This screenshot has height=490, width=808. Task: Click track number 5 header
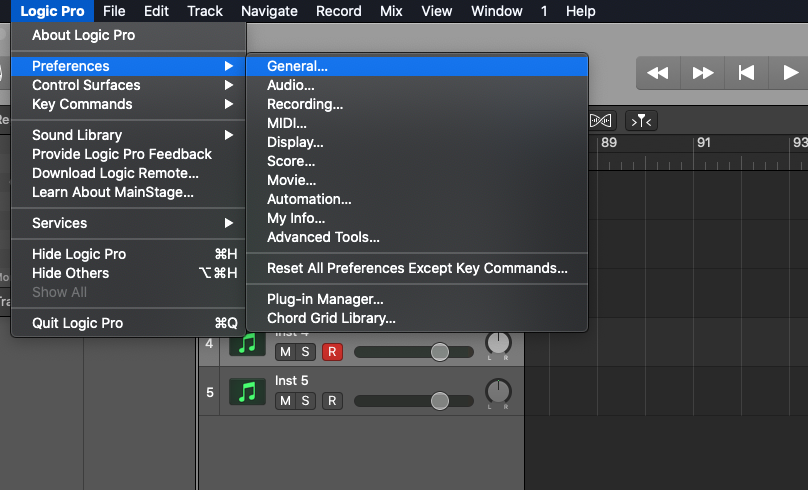coord(210,392)
